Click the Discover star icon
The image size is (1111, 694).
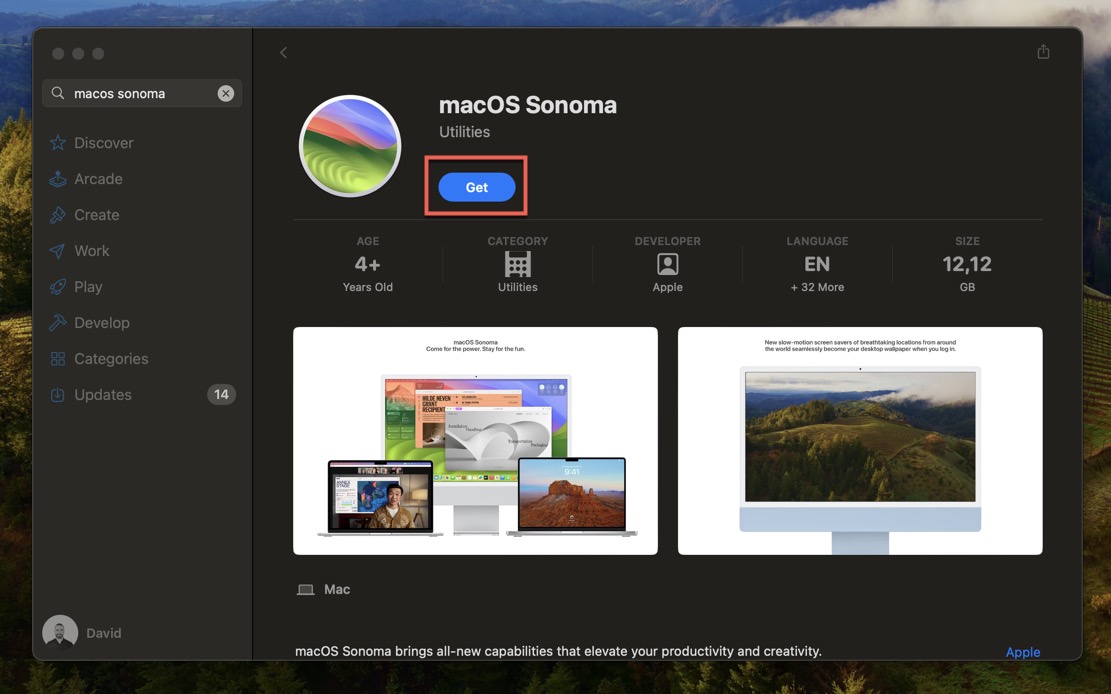tap(58, 142)
